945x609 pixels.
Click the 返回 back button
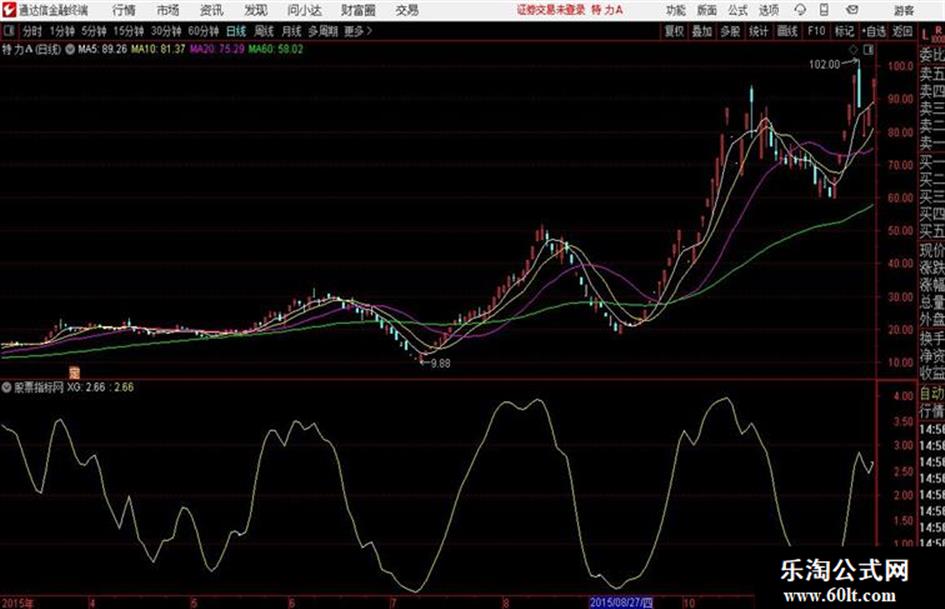(x=903, y=31)
